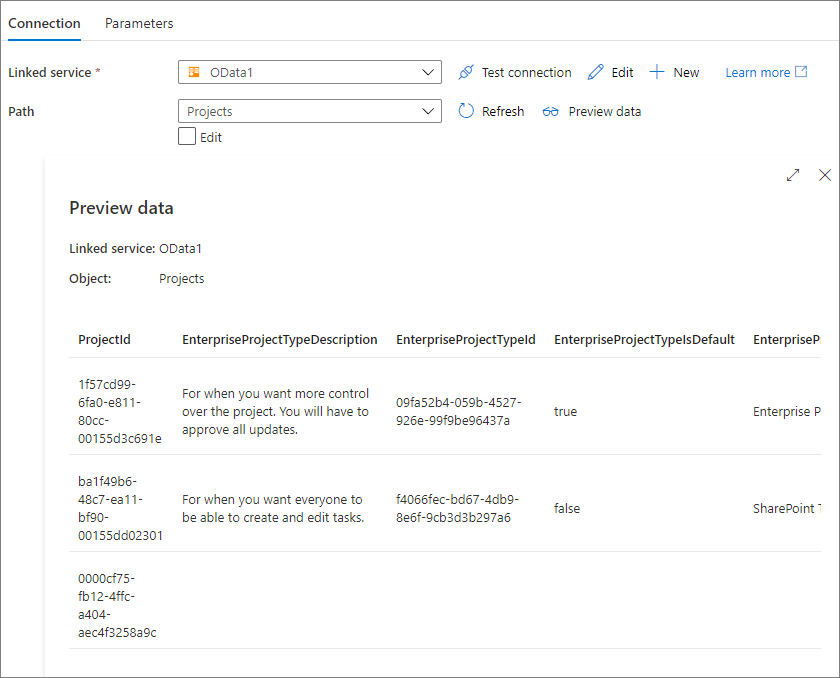The height and width of the screenshot is (678, 840).
Task: Select the Connection tab
Action: point(44,23)
